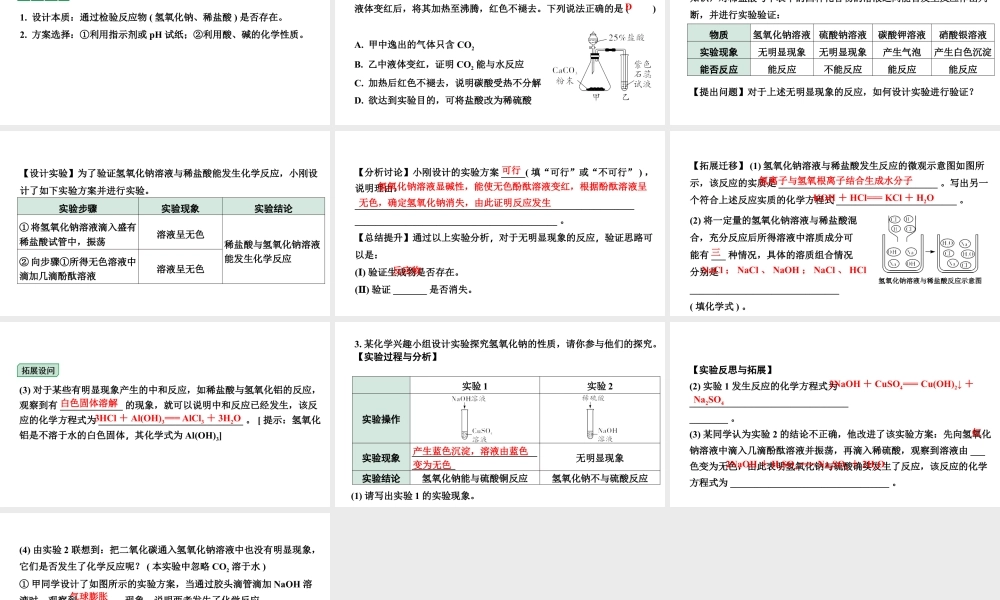Select the test tube diagram labeled 乙
1000x600 pixels.
[x=625, y=72]
